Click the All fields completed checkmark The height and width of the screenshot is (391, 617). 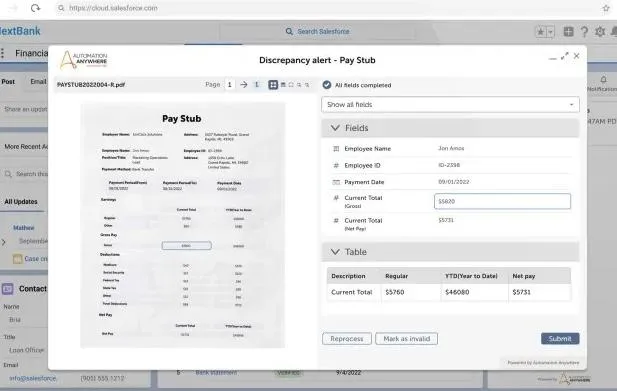coord(327,85)
